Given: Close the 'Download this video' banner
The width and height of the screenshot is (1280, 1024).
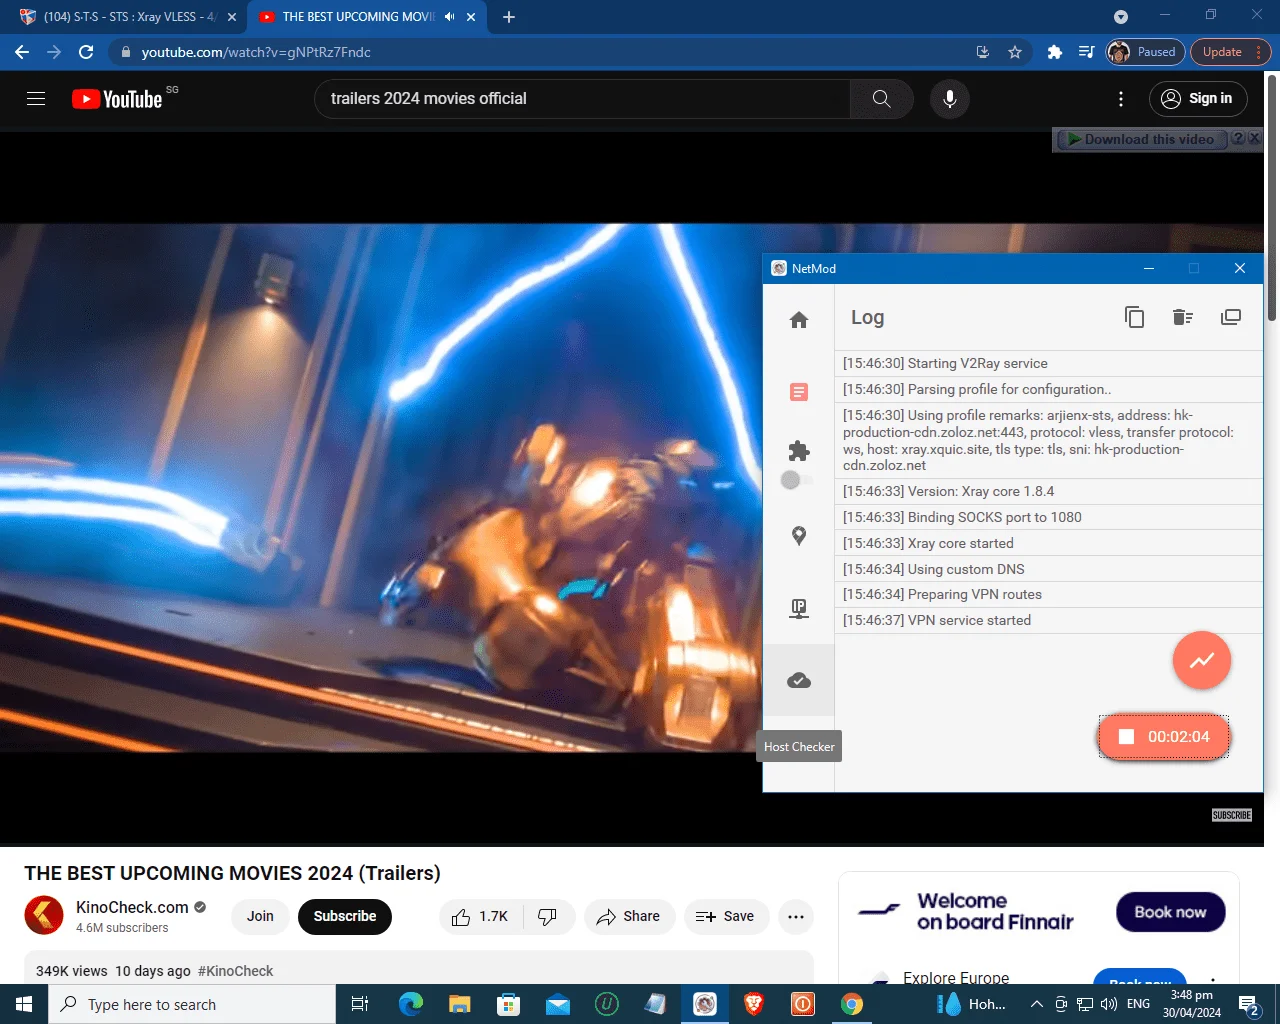Looking at the screenshot, I should tap(1254, 139).
